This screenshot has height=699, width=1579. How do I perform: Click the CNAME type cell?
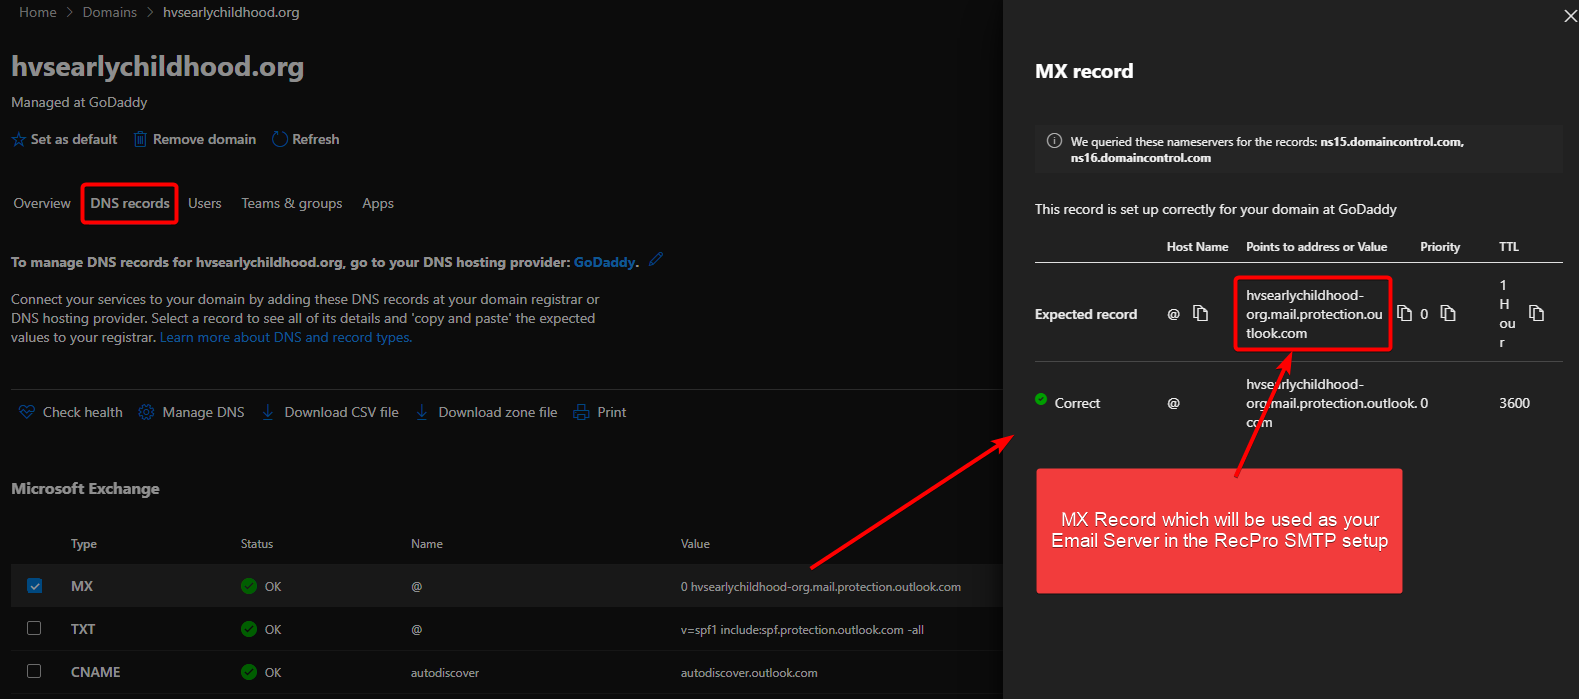(96, 672)
